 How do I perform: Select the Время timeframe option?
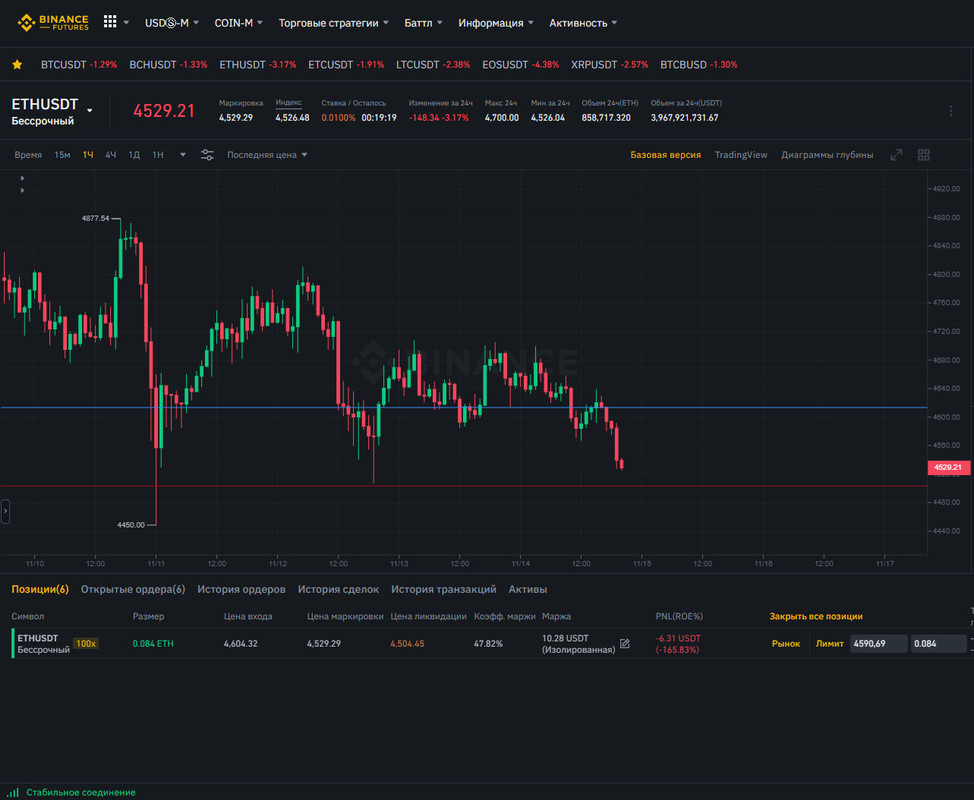click(x=28, y=155)
